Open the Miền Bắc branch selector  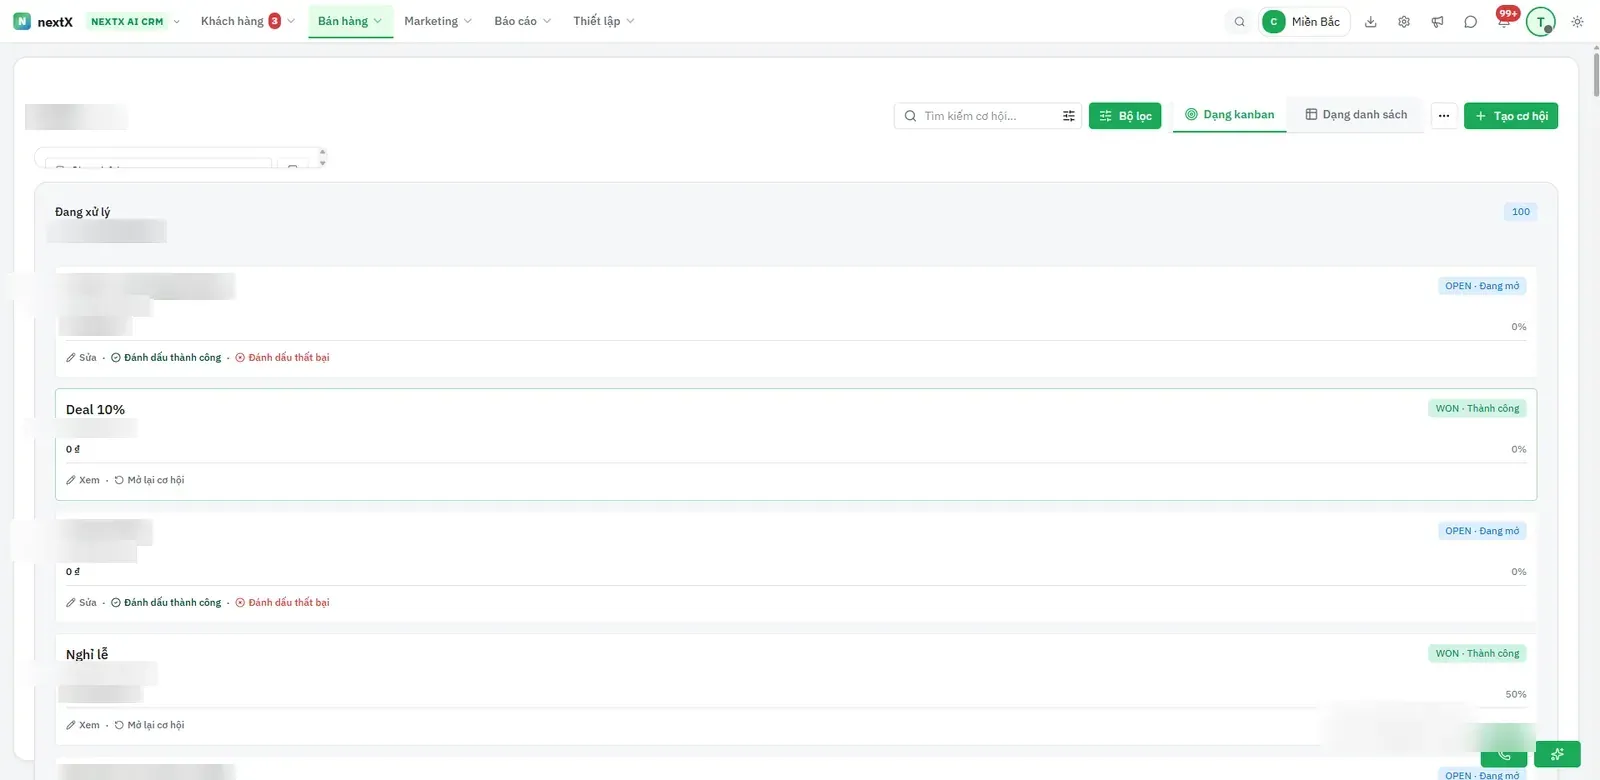point(1304,22)
